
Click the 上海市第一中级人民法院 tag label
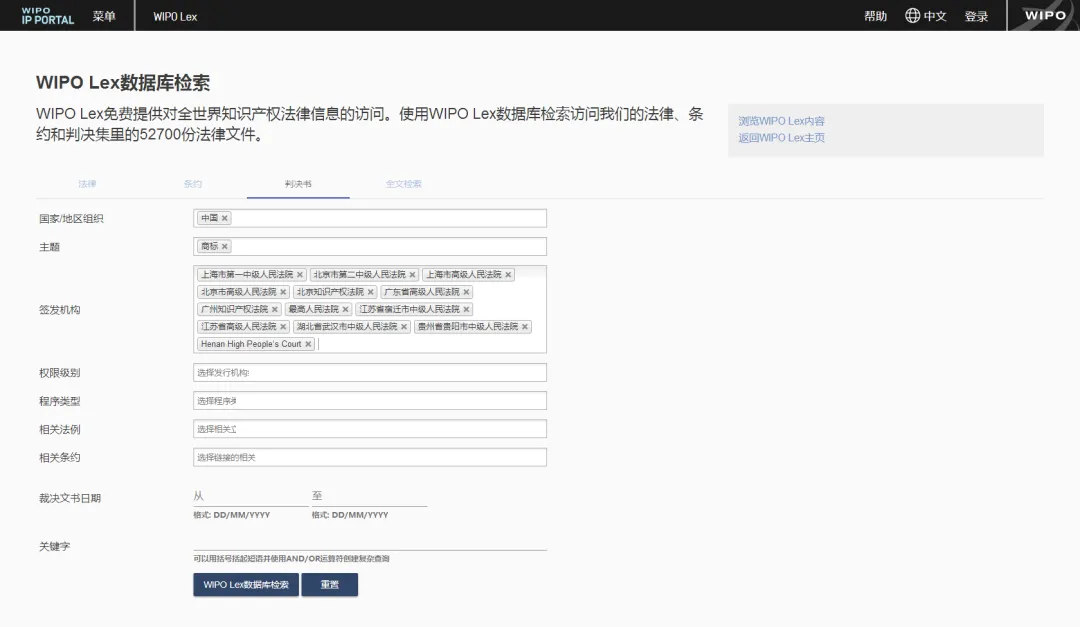(x=247, y=275)
